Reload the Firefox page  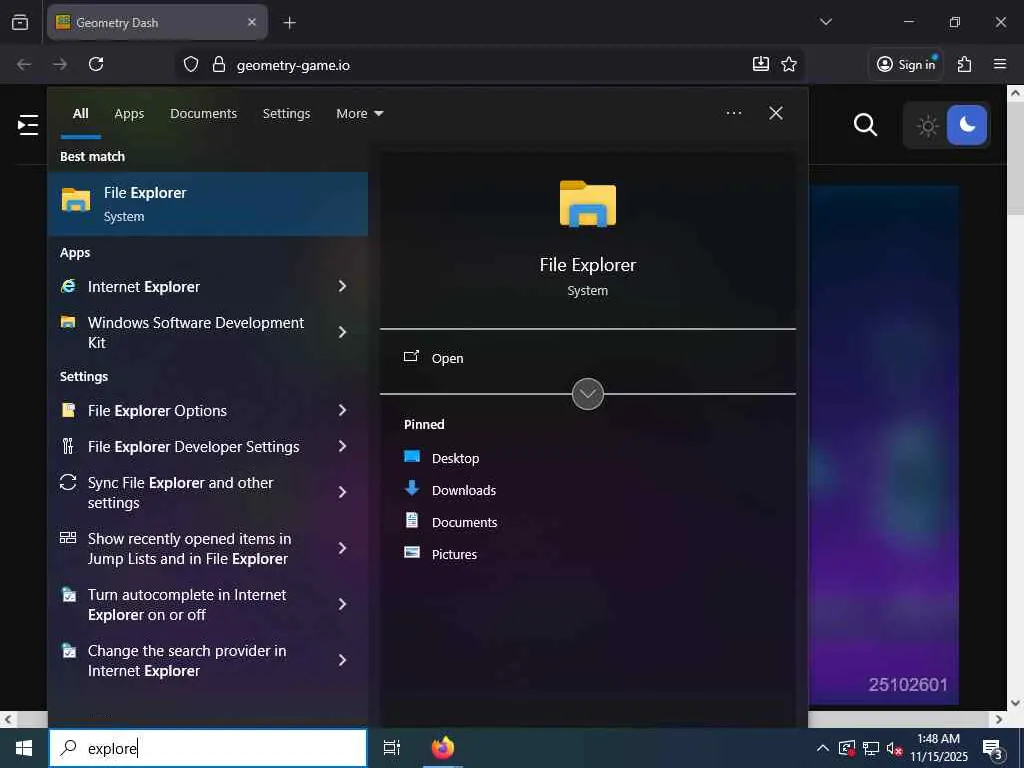[x=96, y=64]
